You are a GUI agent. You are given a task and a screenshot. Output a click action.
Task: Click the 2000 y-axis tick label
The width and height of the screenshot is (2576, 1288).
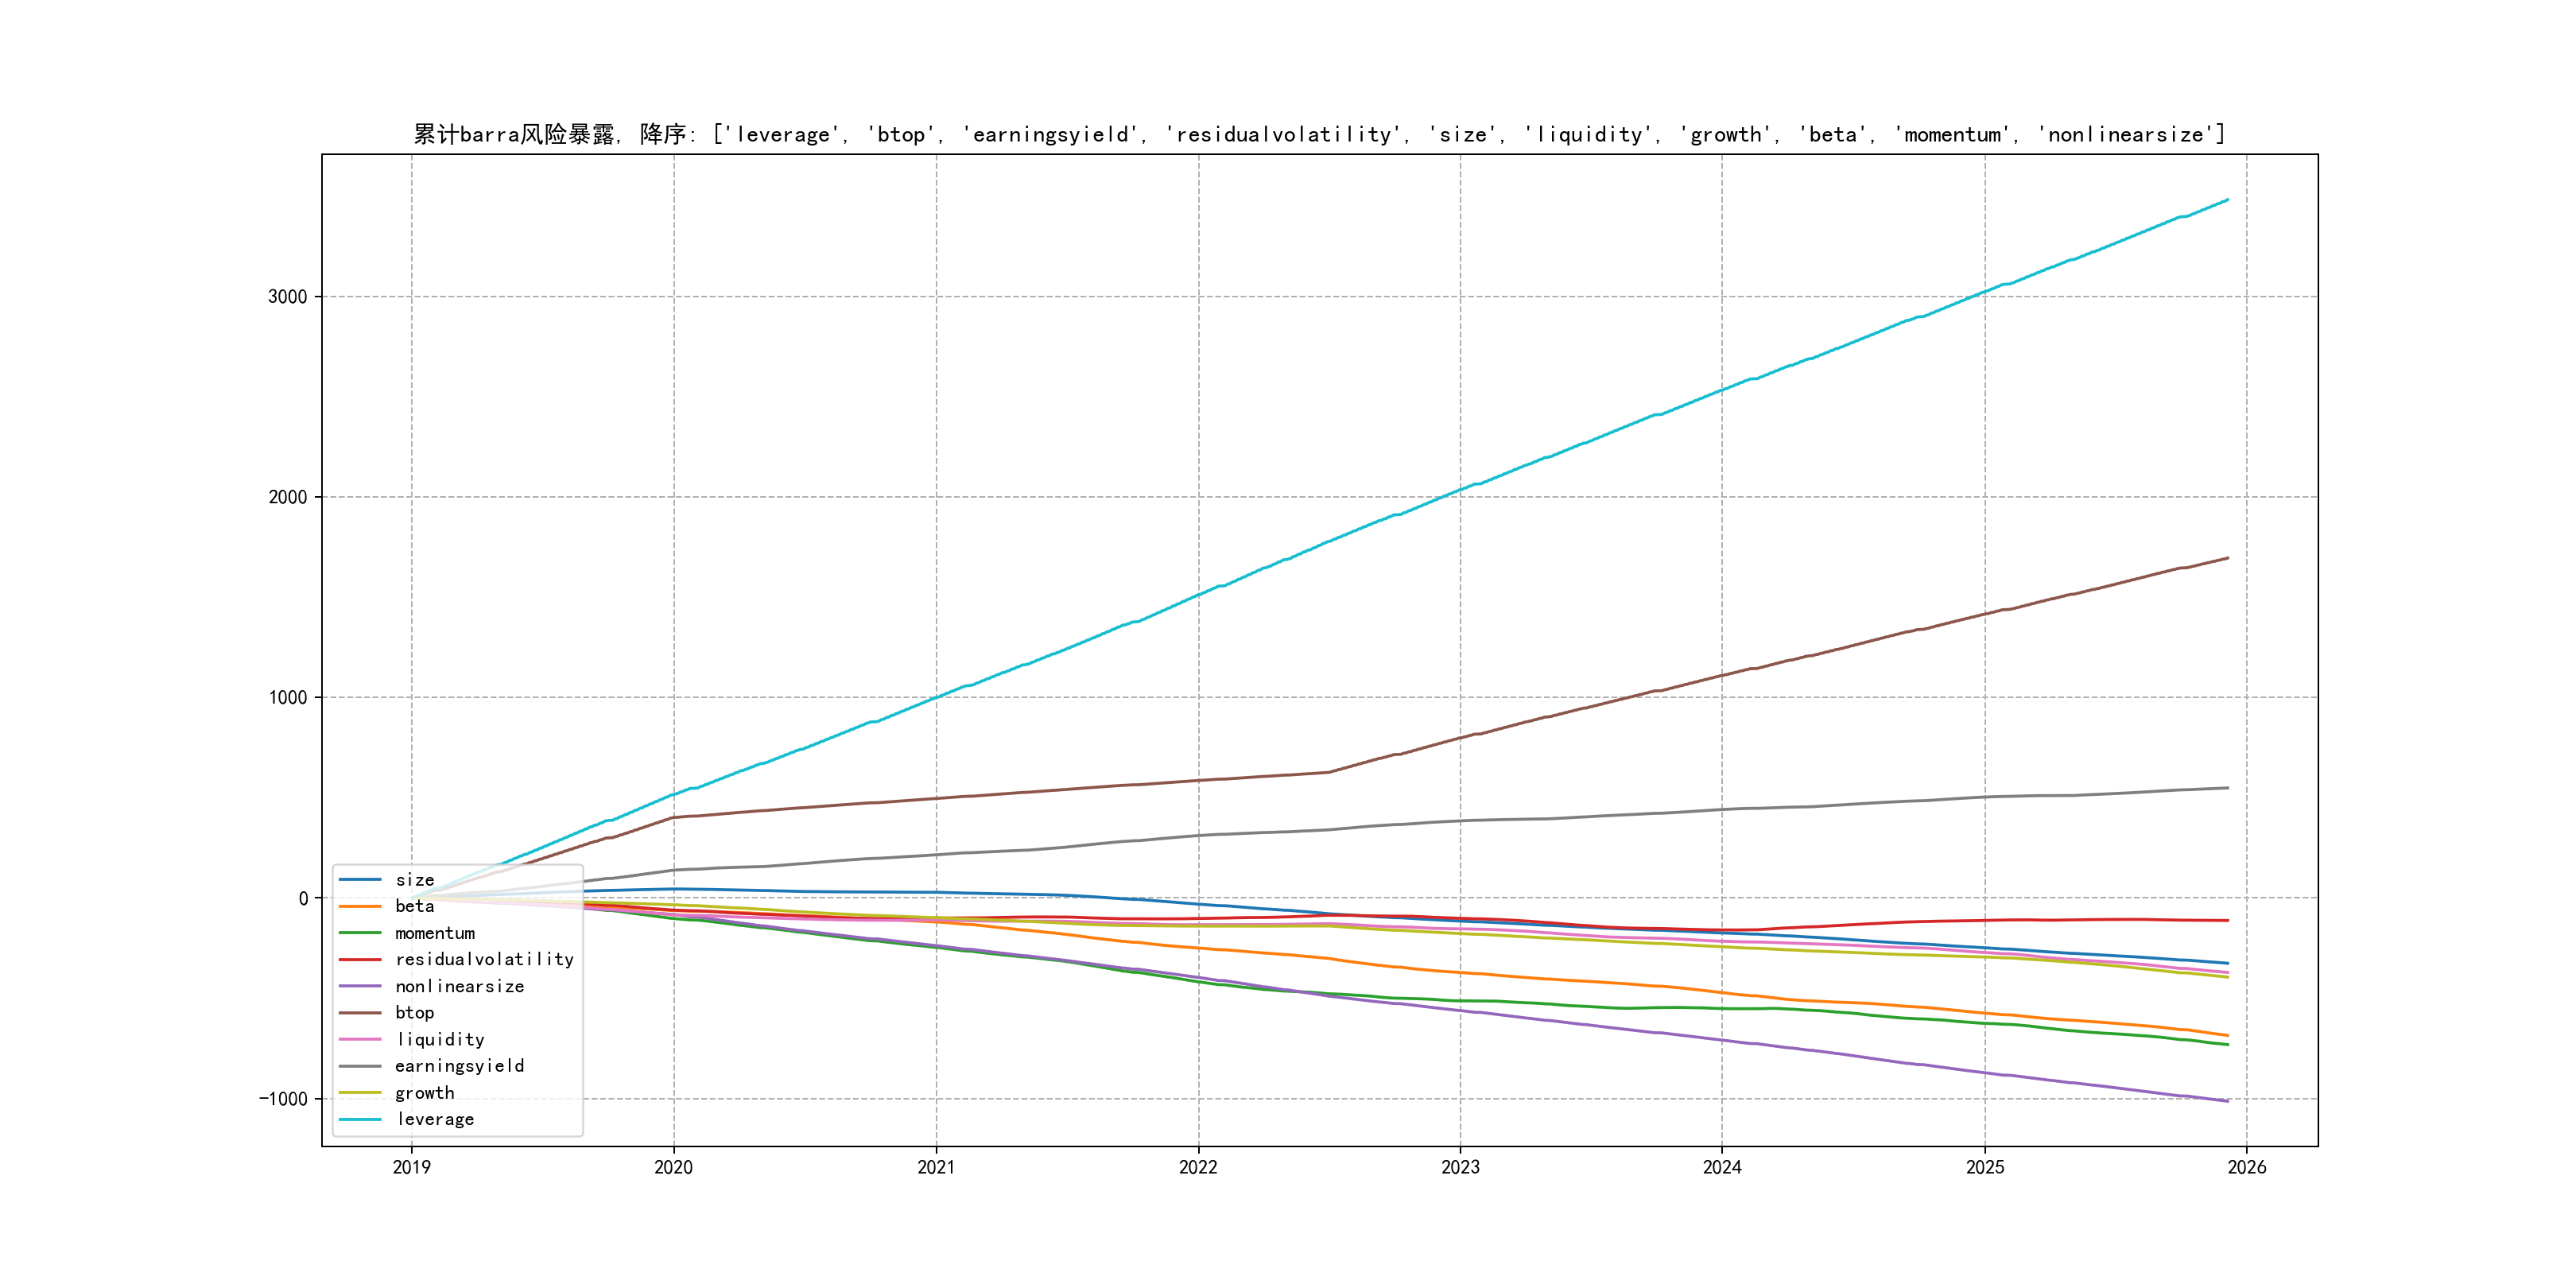pyautogui.click(x=287, y=498)
